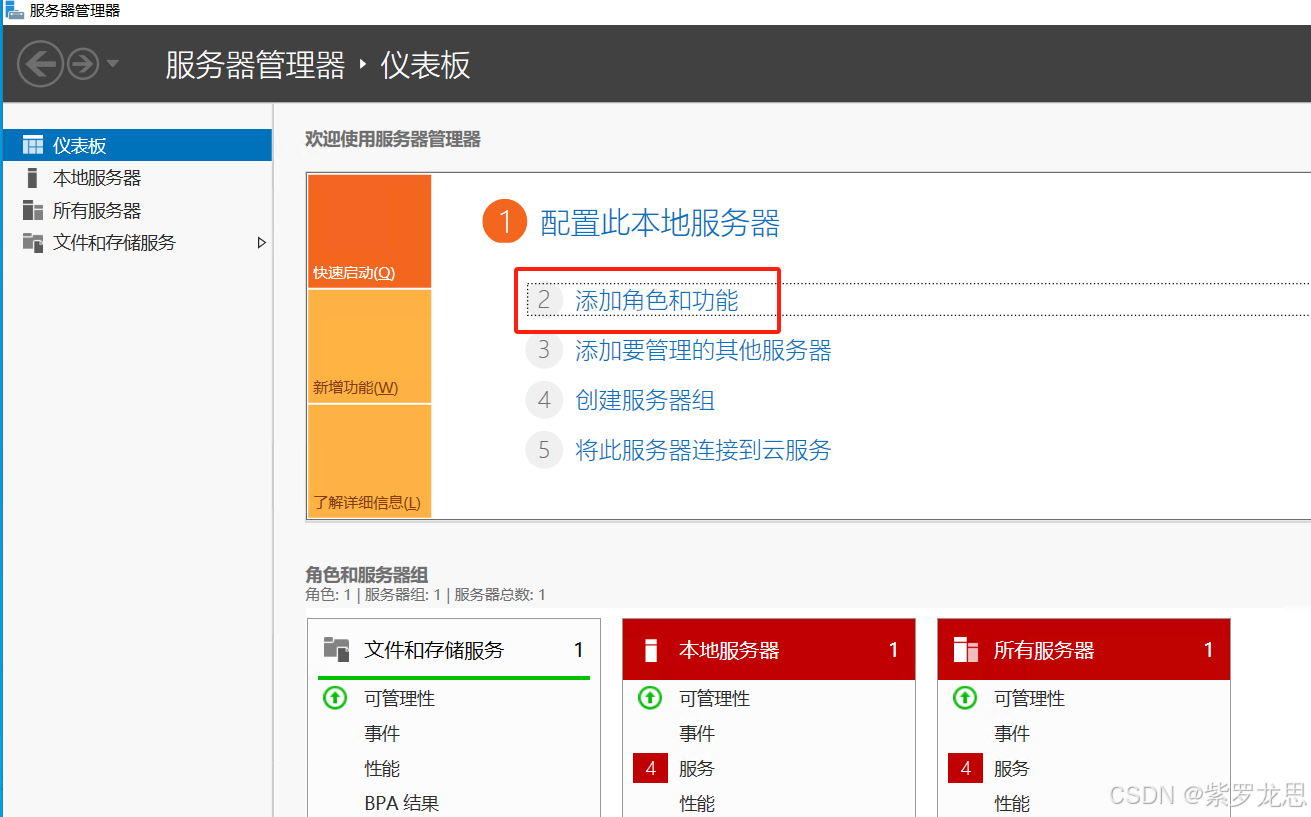Click 创建服务器组 link
Image resolution: width=1311 pixels, height=817 pixels.
click(x=645, y=400)
